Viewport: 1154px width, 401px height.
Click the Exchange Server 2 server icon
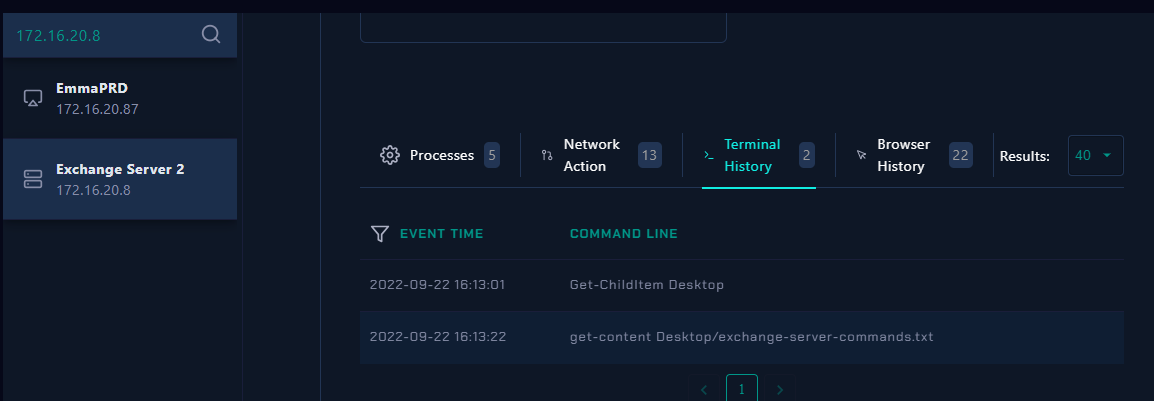[33, 179]
